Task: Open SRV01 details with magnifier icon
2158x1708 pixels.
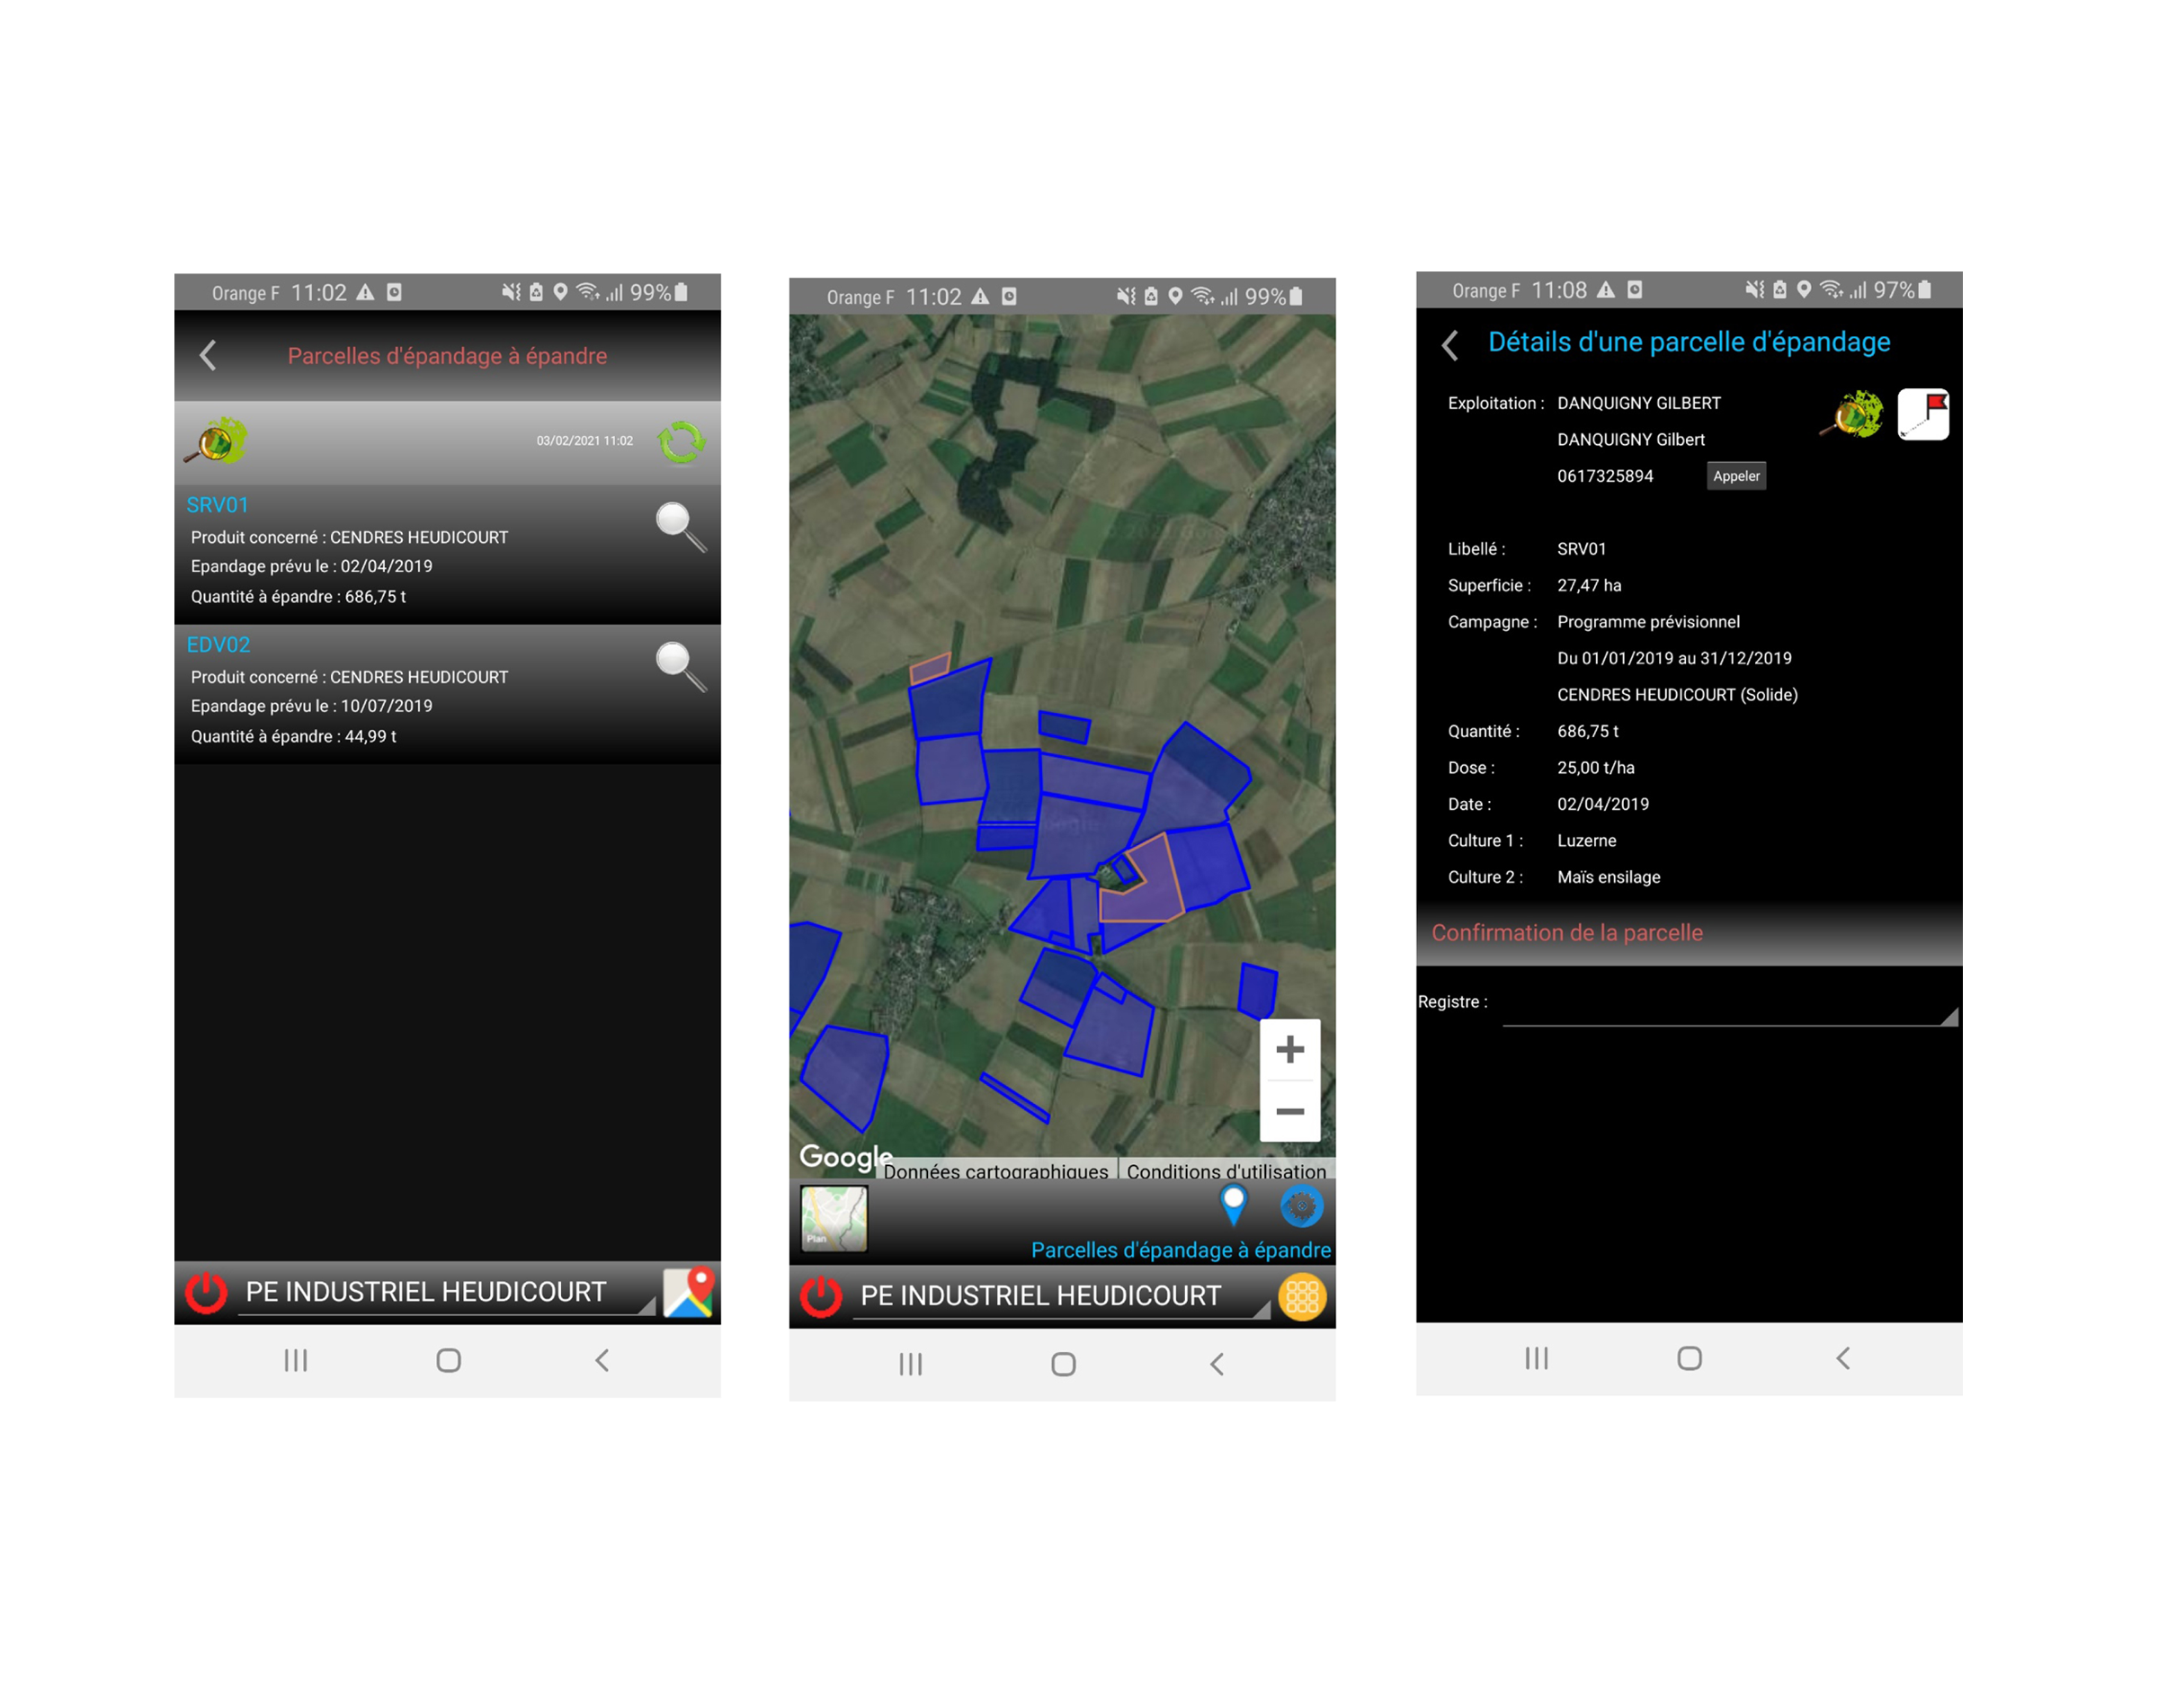Action: (x=680, y=526)
